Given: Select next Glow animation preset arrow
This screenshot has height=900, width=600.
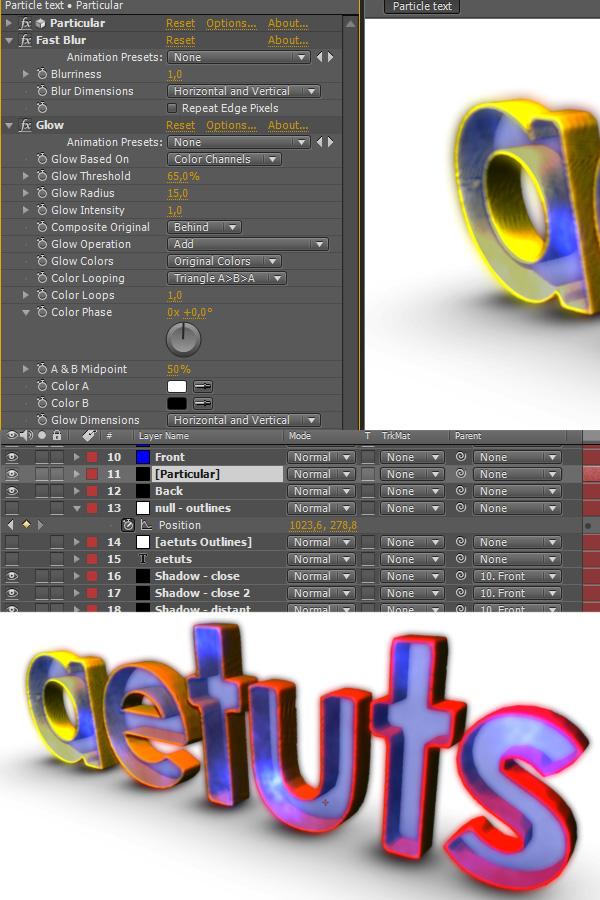Looking at the screenshot, I should (x=331, y=142).
